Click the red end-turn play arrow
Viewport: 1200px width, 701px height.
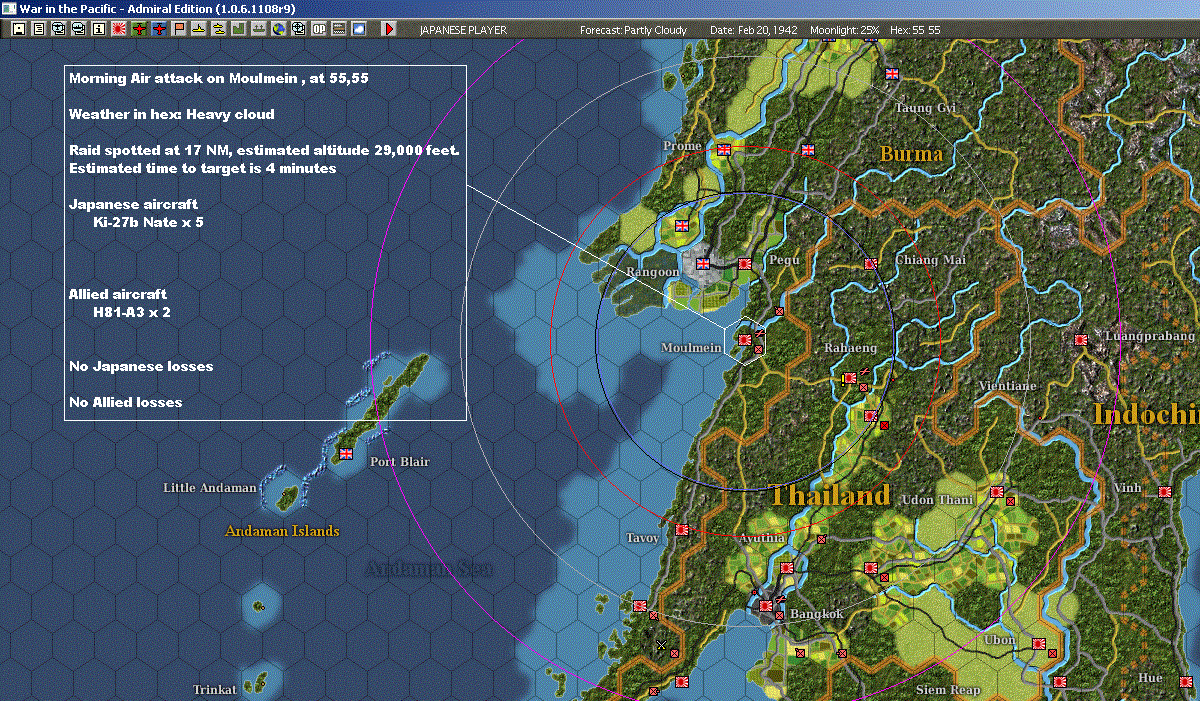(389, 29)
